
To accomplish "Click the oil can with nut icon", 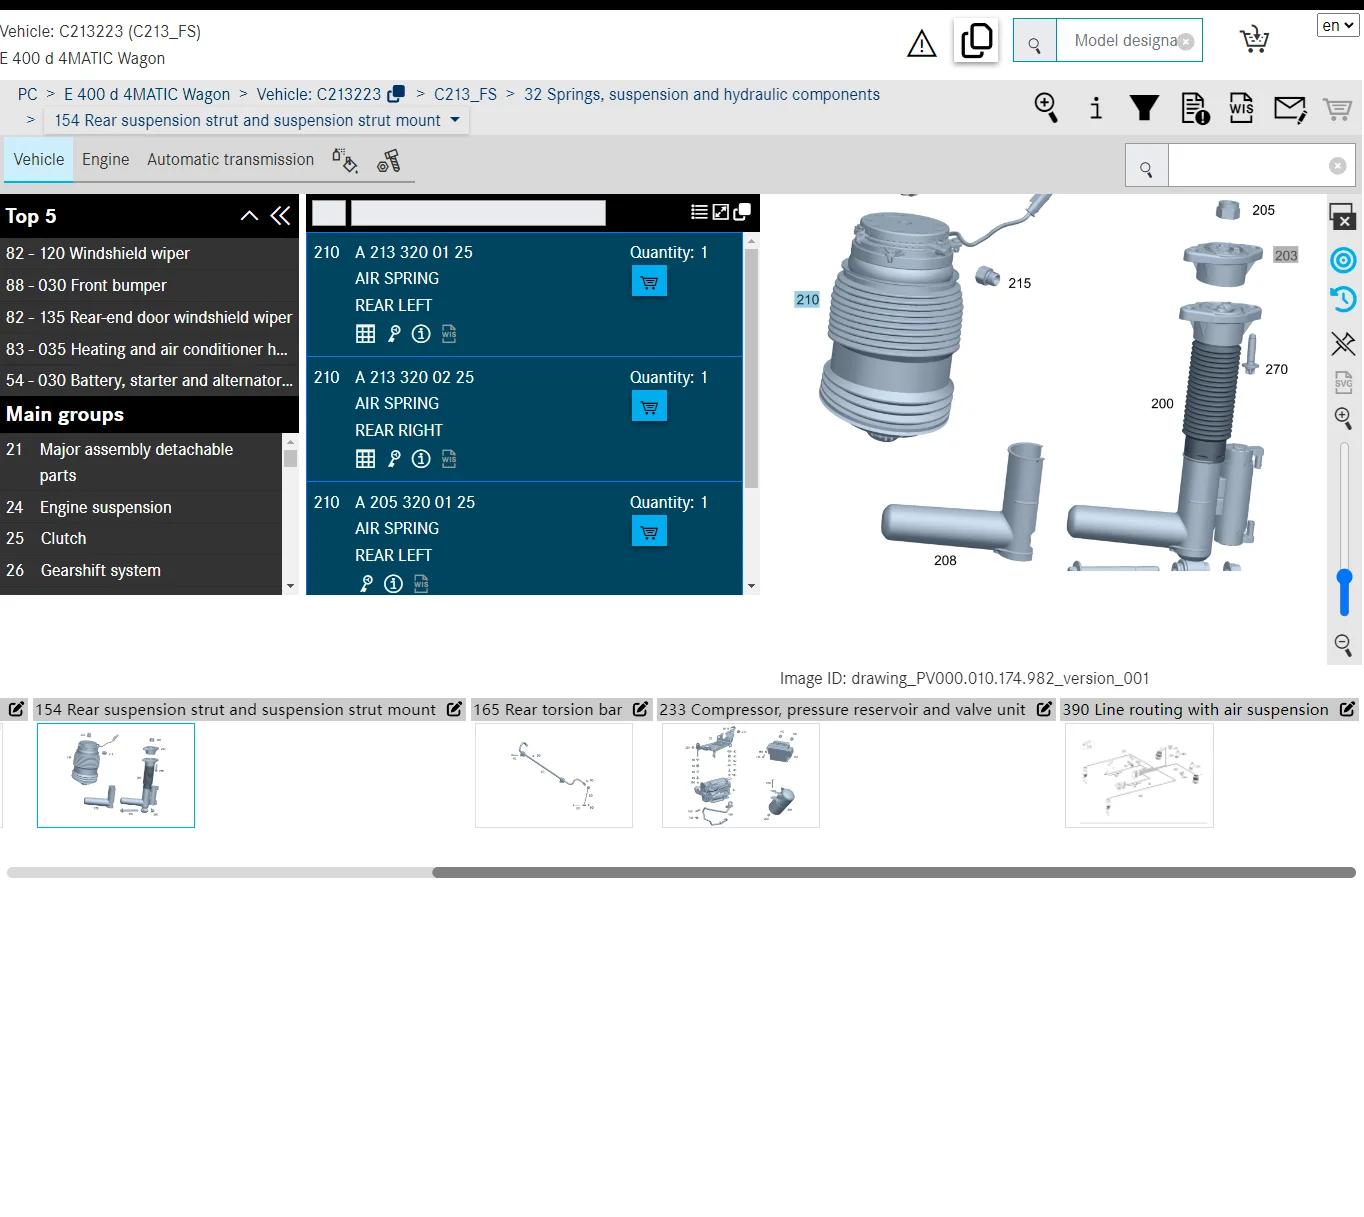I will pyautogui.click(x=389, y=161).
